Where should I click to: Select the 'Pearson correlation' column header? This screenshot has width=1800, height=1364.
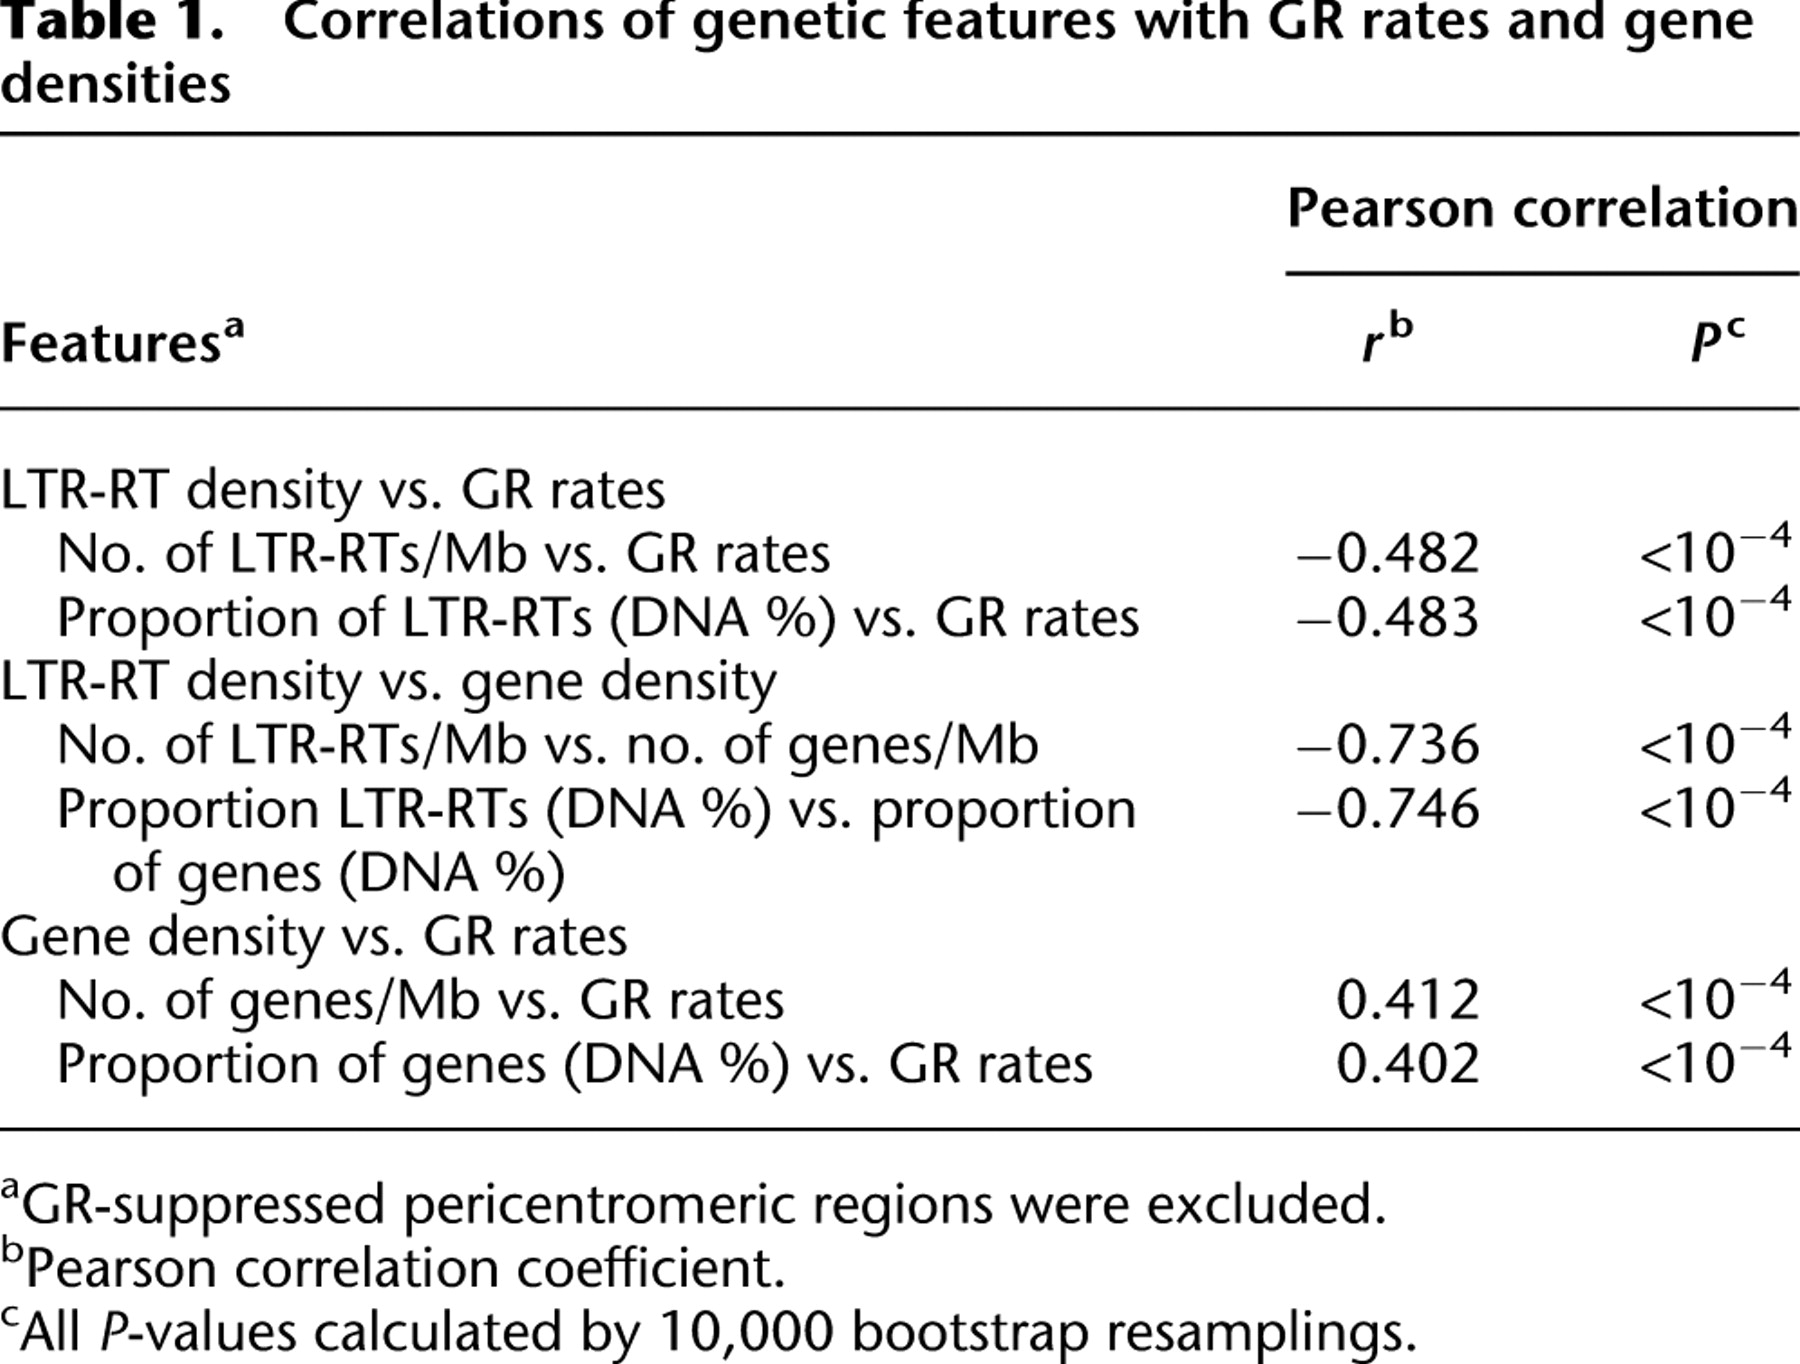click(1542, 208)
